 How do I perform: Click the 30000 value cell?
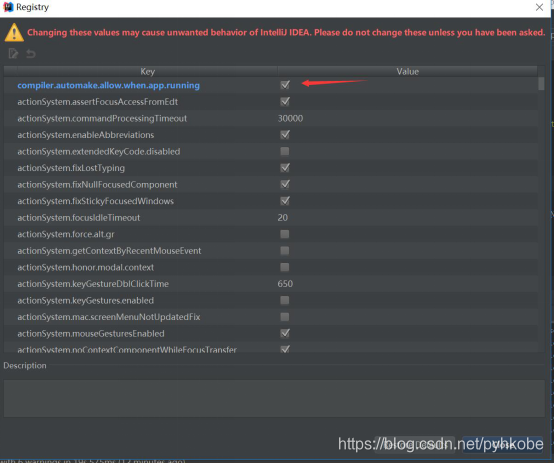pyautogui.click(x=290, y=118)
